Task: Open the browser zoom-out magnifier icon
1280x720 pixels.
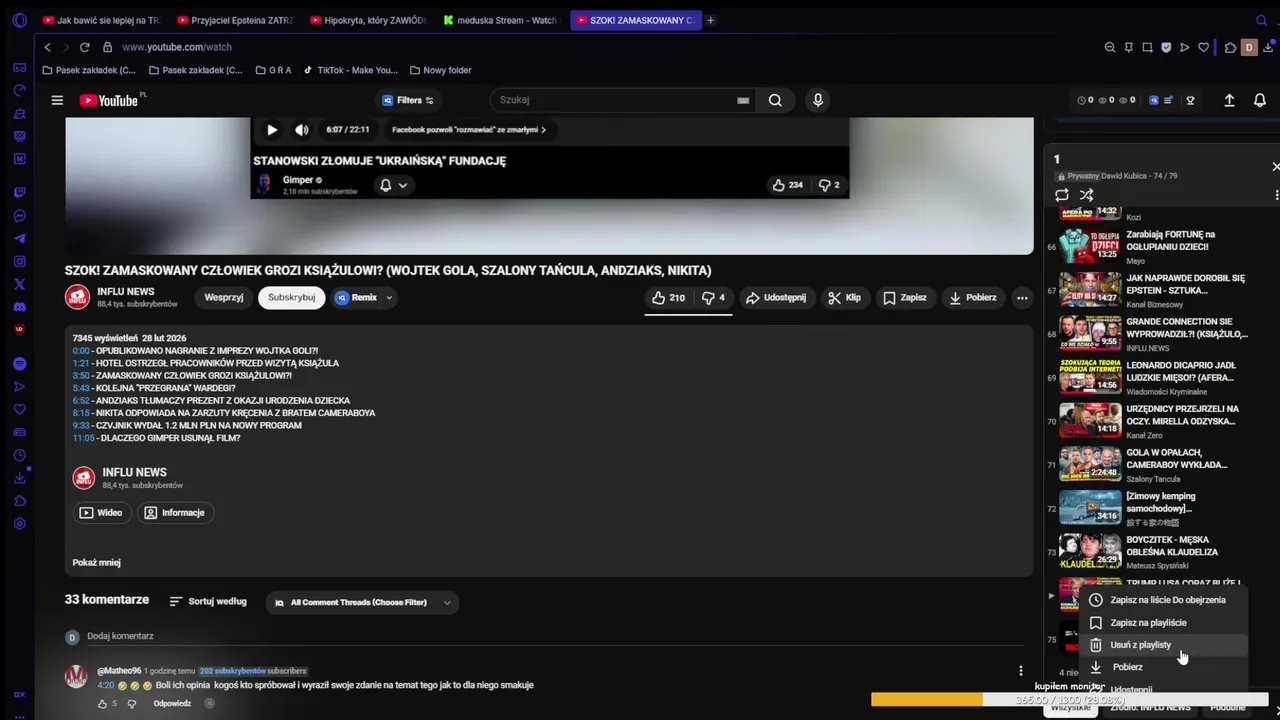Action: [x=1110, y=47]
